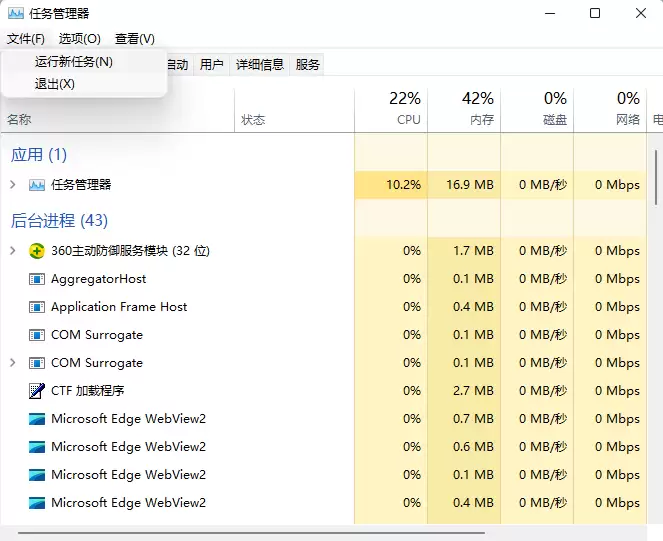Select the last Microsoft Edge WebView2 icon
The image size is (663, 541).
coord(37,503)
